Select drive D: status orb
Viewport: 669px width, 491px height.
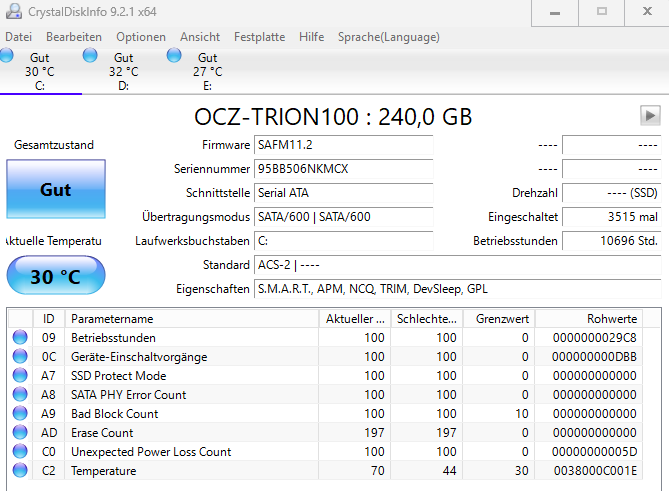coord(90,55)
